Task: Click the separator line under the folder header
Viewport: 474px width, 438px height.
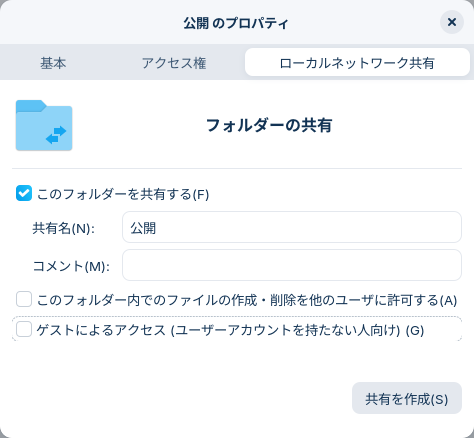Action: [x=237, y=168]
